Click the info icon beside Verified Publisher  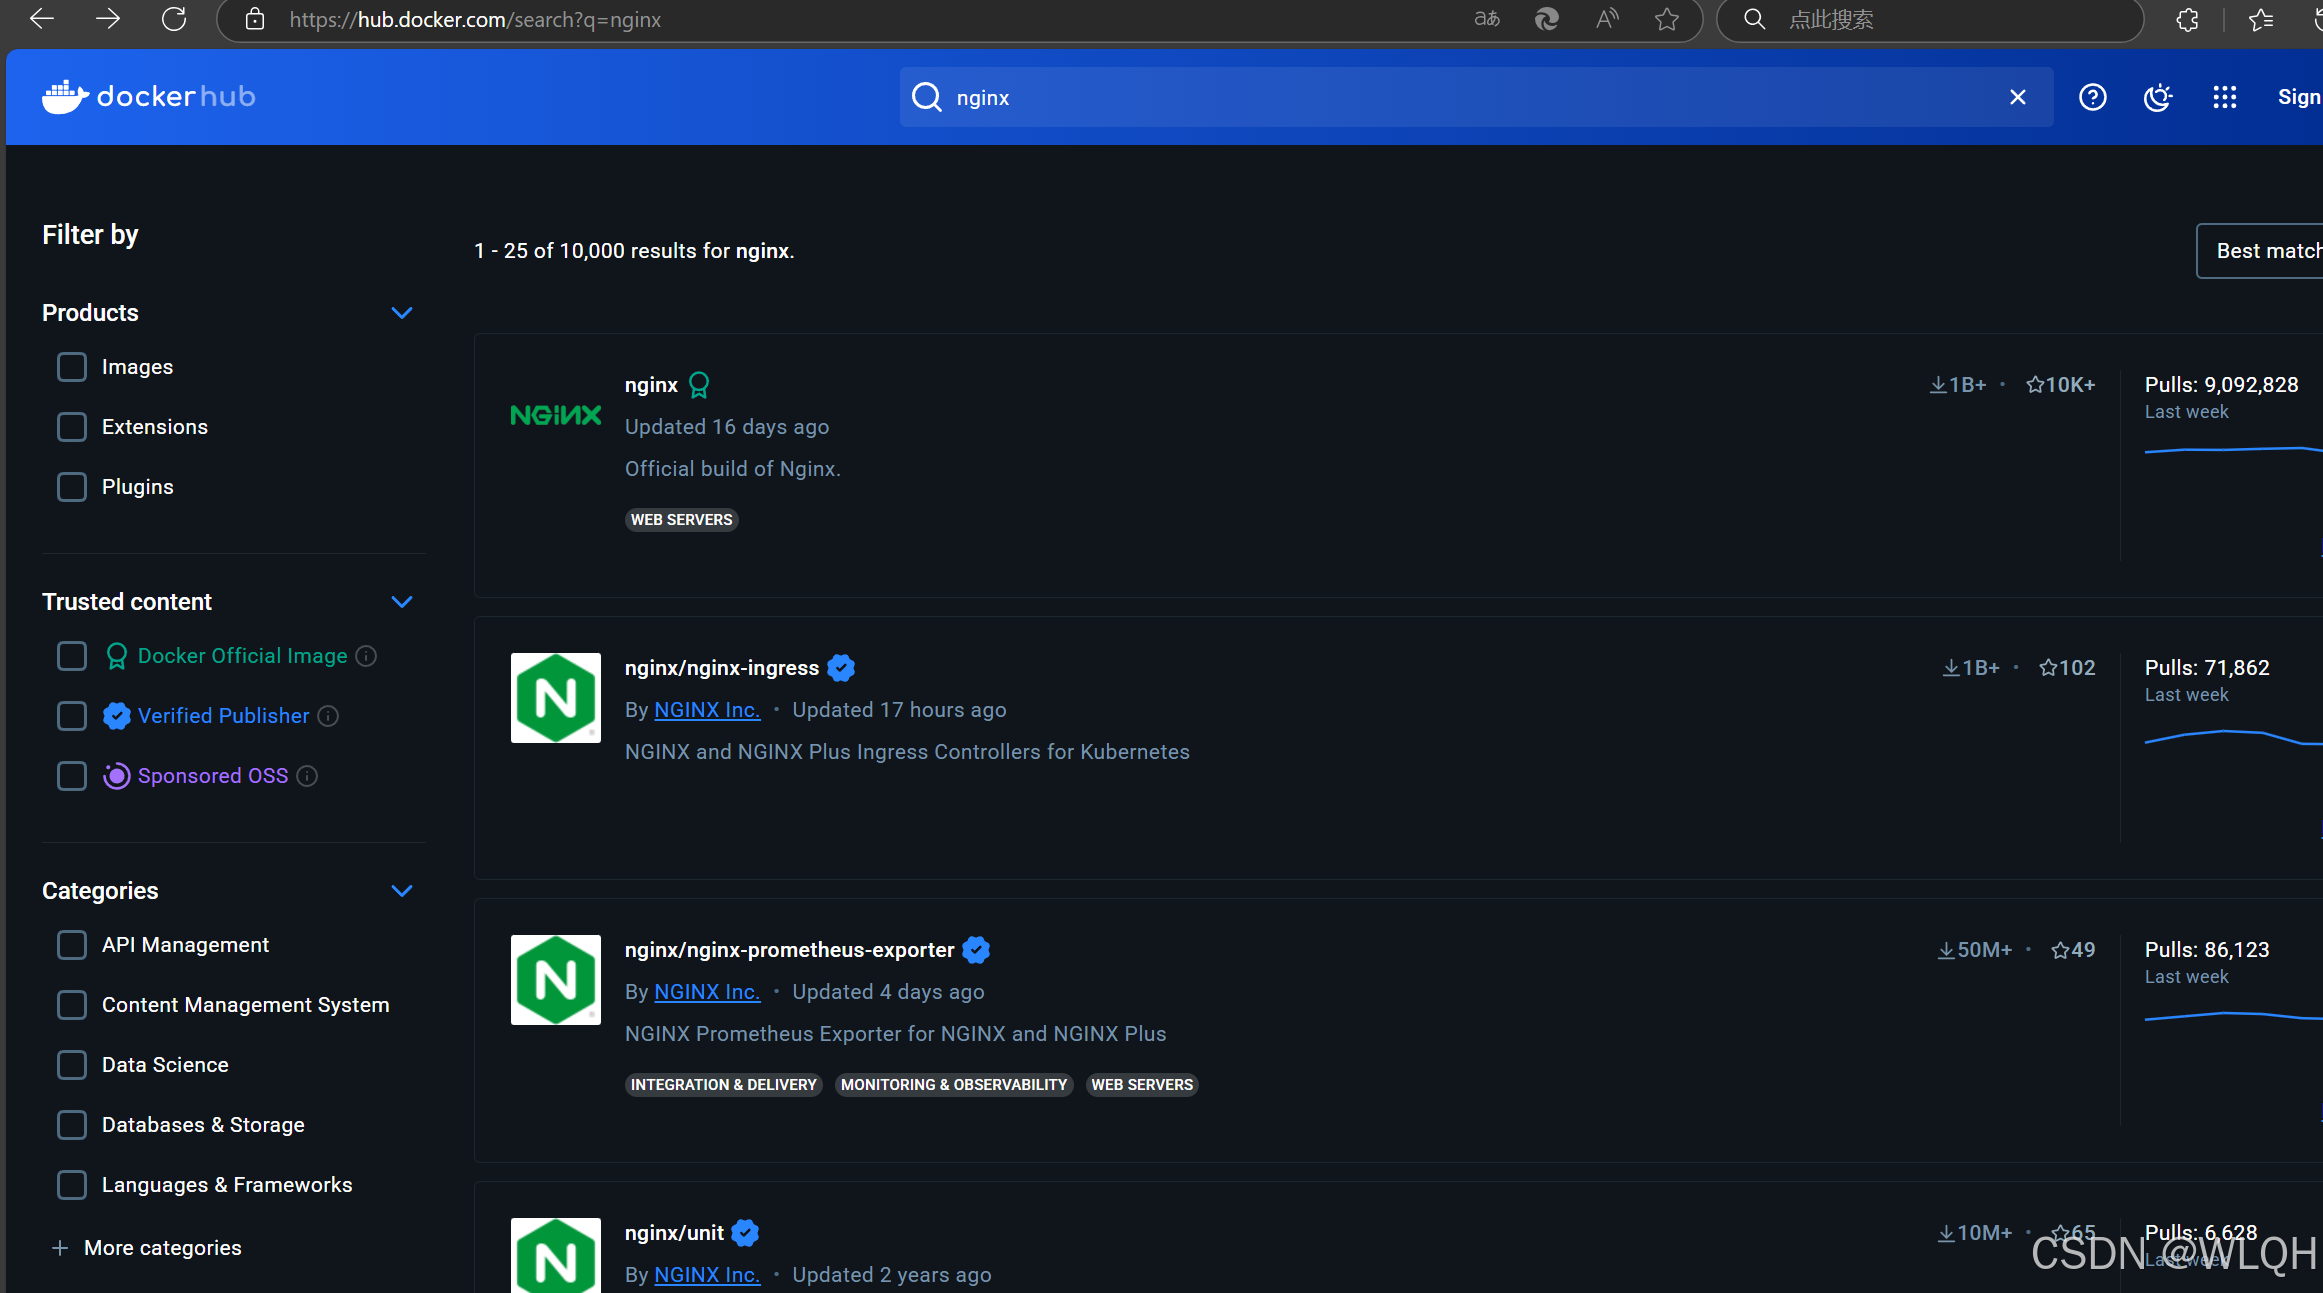click(x=328, y=716)
